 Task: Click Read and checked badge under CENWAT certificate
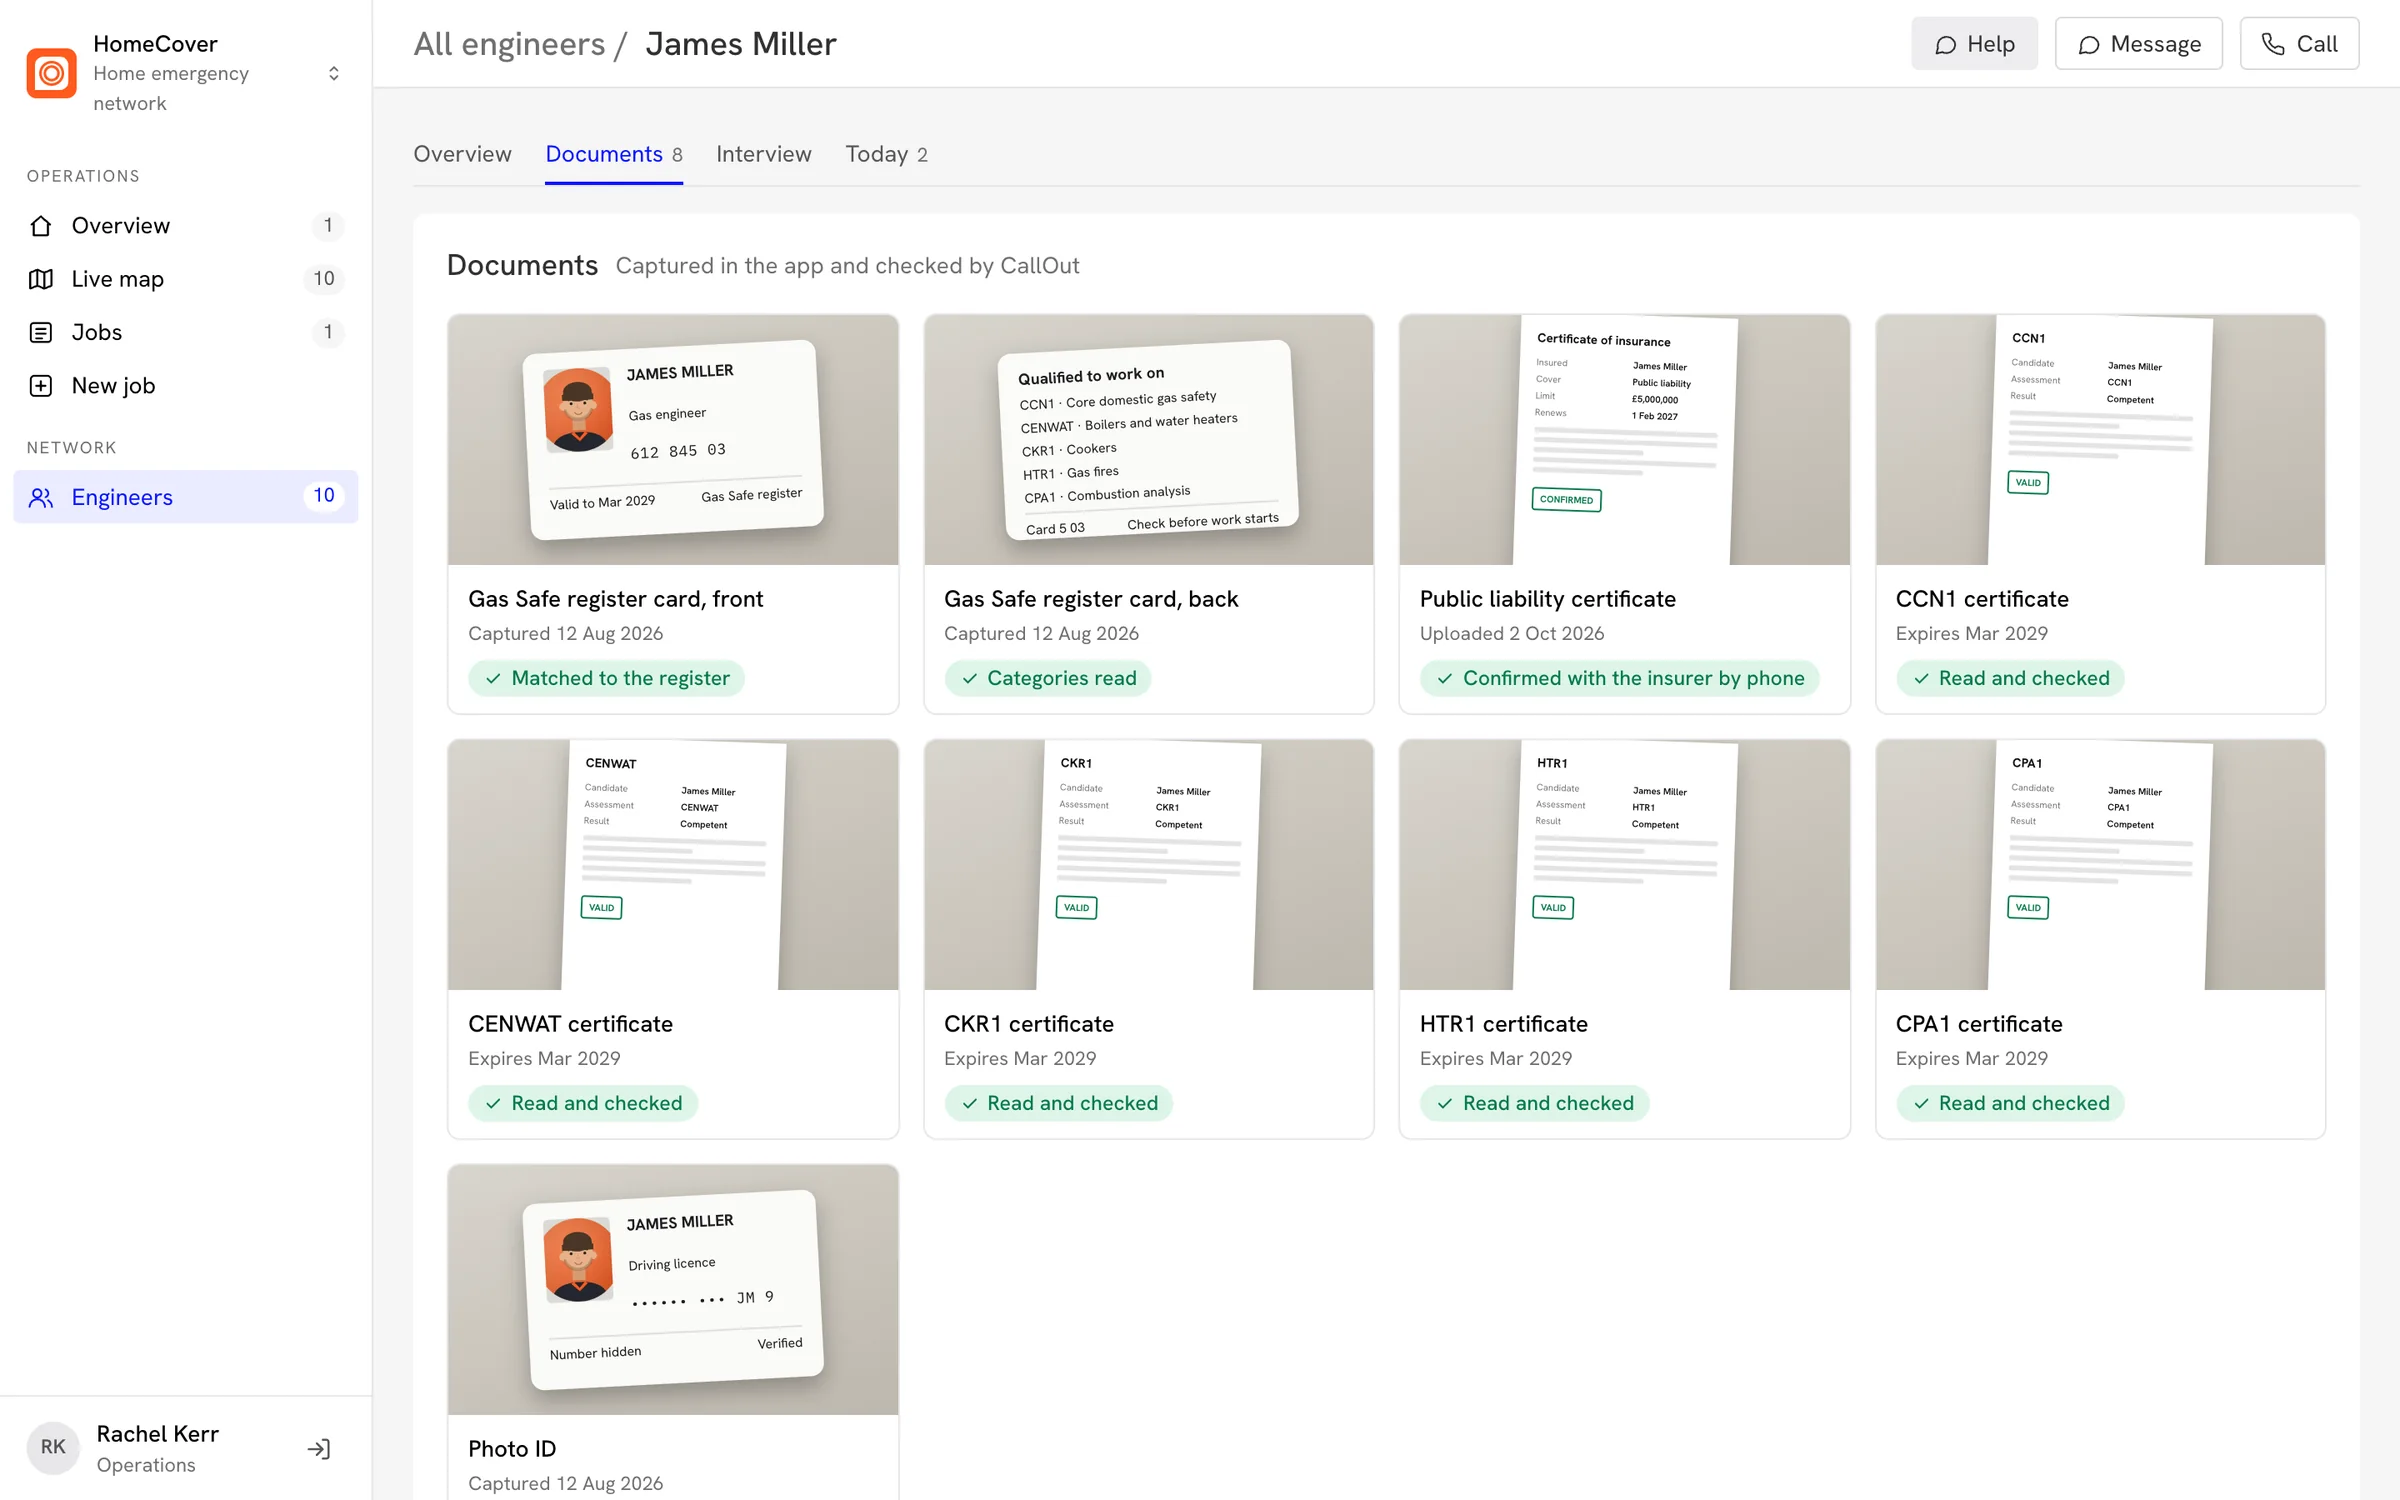pyautogui.click(x=583, y=1103)
